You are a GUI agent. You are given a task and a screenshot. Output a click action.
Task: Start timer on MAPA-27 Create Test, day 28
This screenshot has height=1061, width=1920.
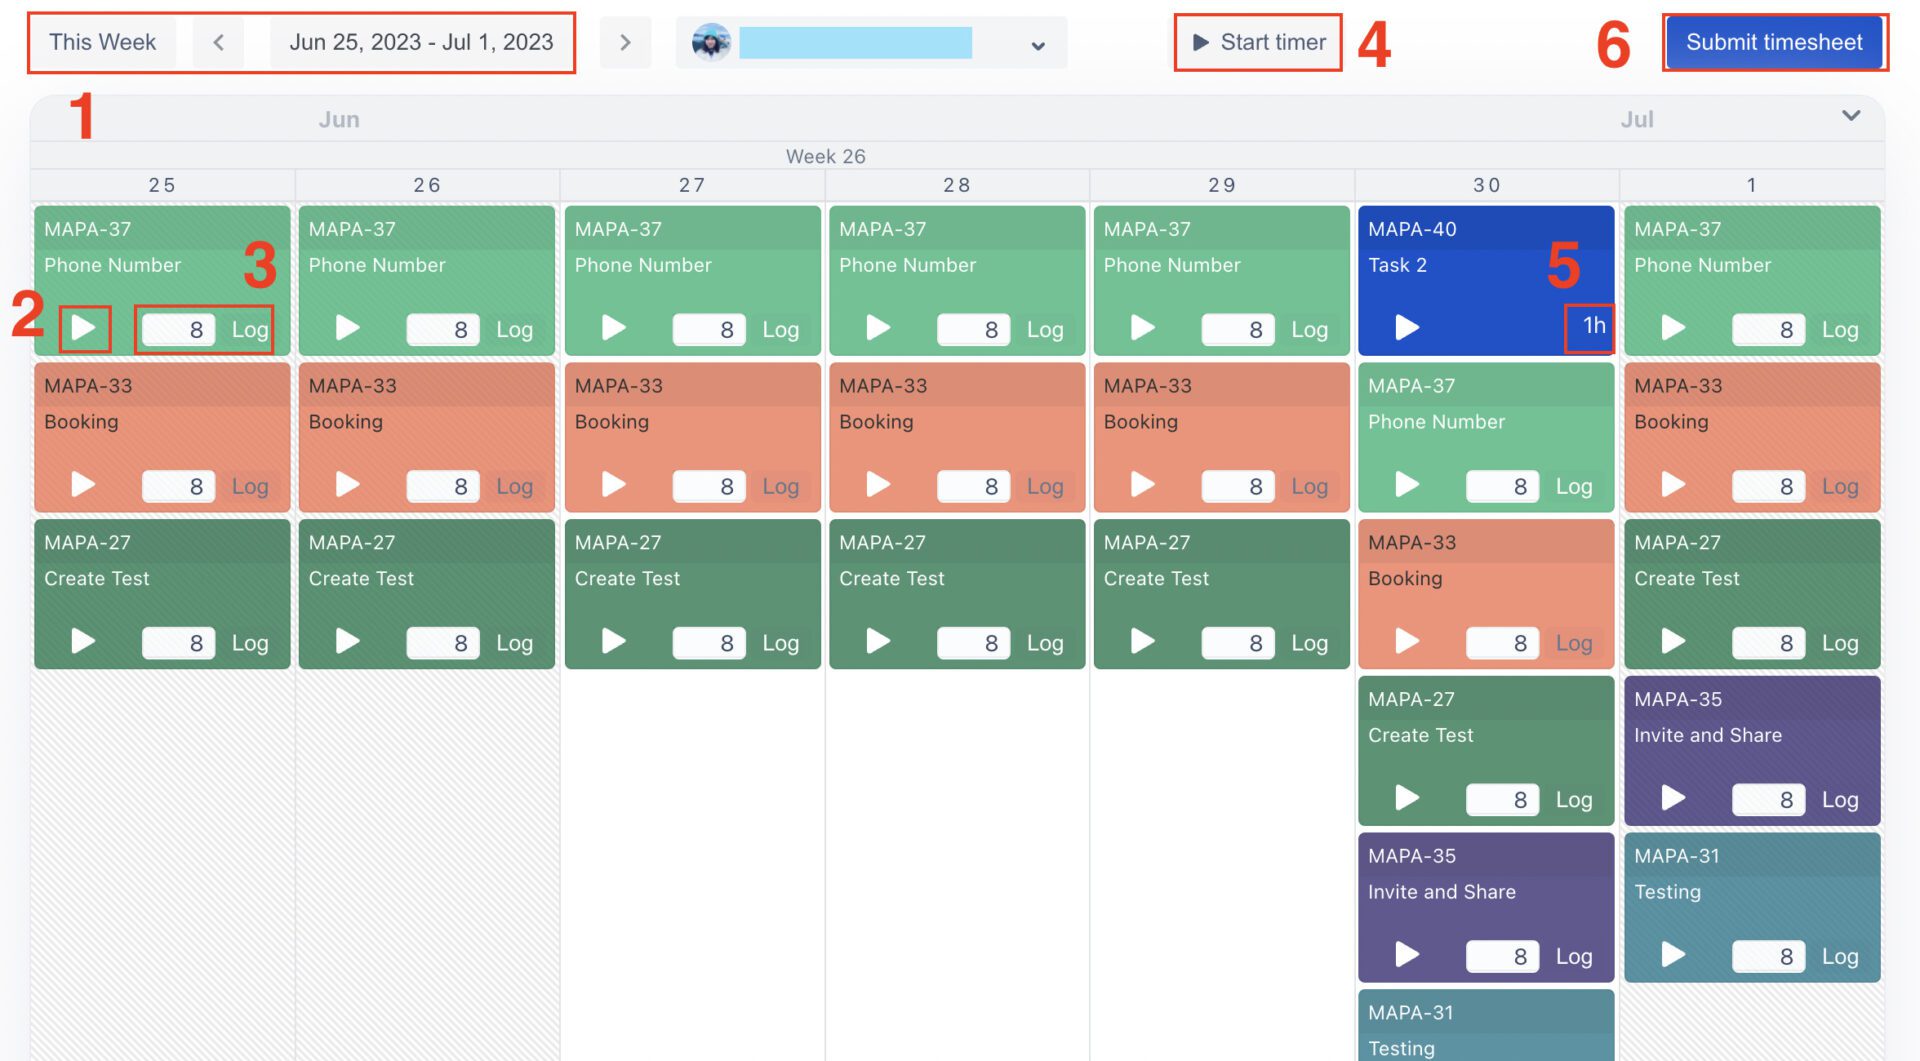878,641
